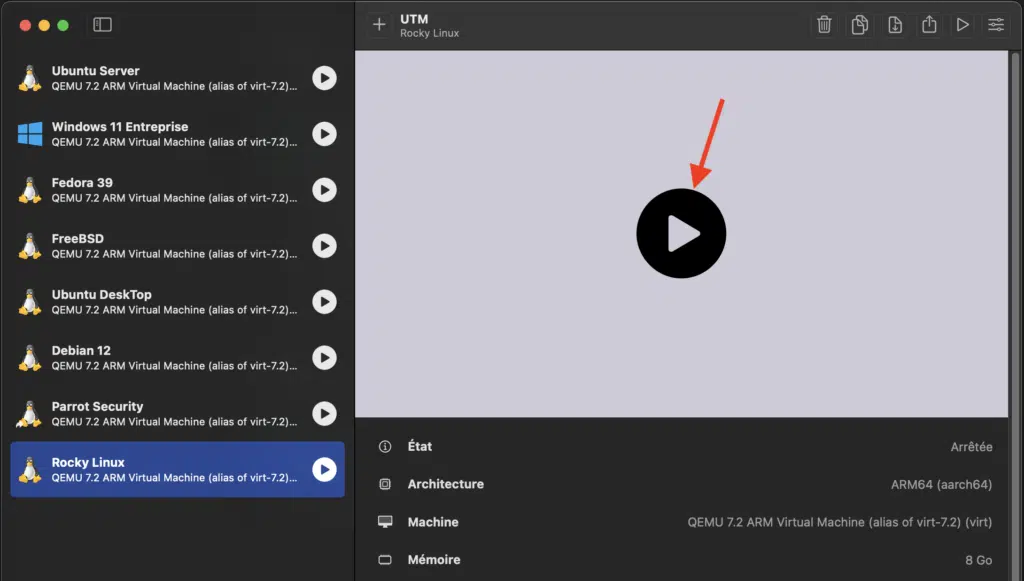1024x581 pixels.
Task: Click the Mémoire label
Action: point(434,559)
